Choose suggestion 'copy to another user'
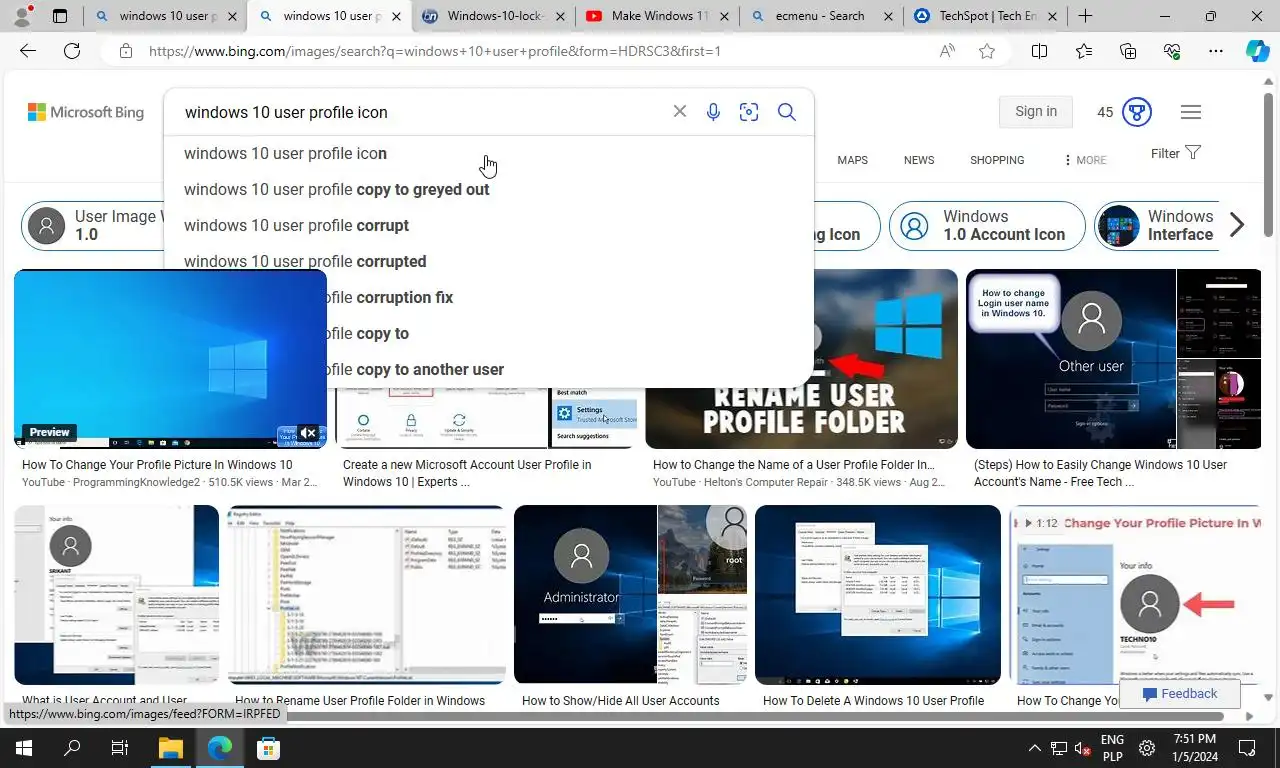This screenshot has height=768, width=1280. tap(570, 369)
